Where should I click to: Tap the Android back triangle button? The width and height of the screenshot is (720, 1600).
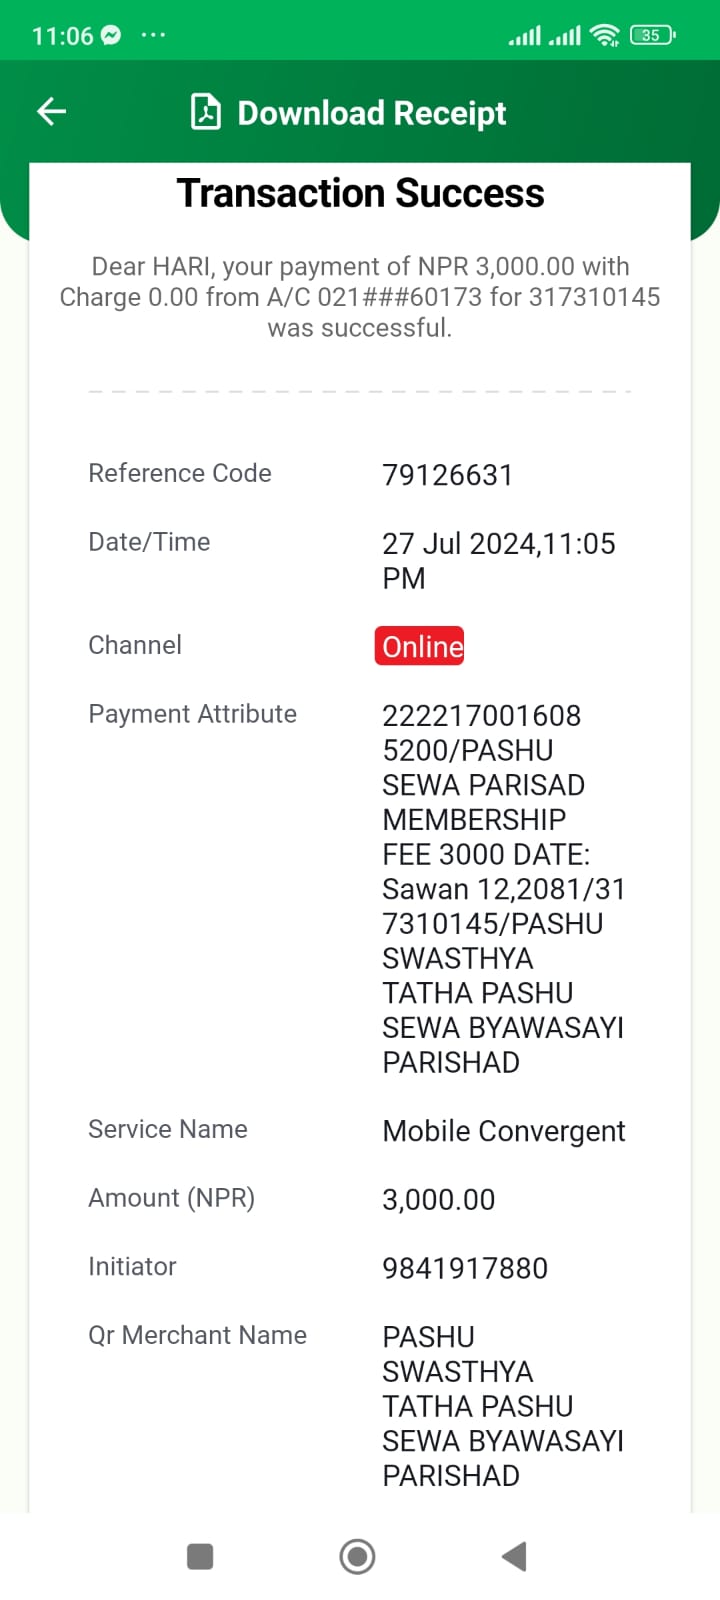[x=514, y=1556]
